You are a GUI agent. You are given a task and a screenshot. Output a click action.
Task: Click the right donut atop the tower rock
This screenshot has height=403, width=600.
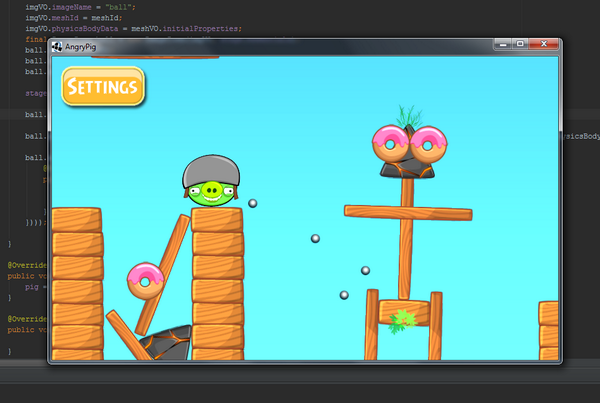(x=428, y=145)
